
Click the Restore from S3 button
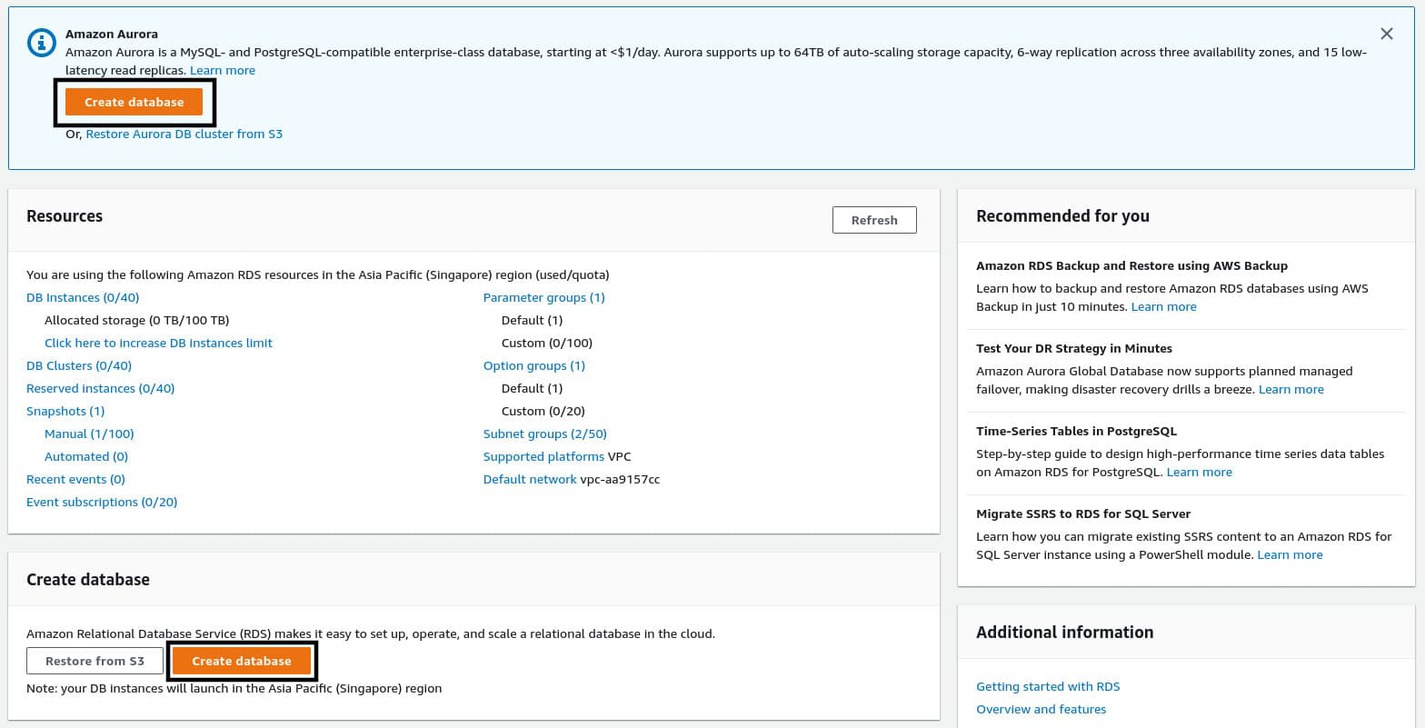(x=94, y=660)
